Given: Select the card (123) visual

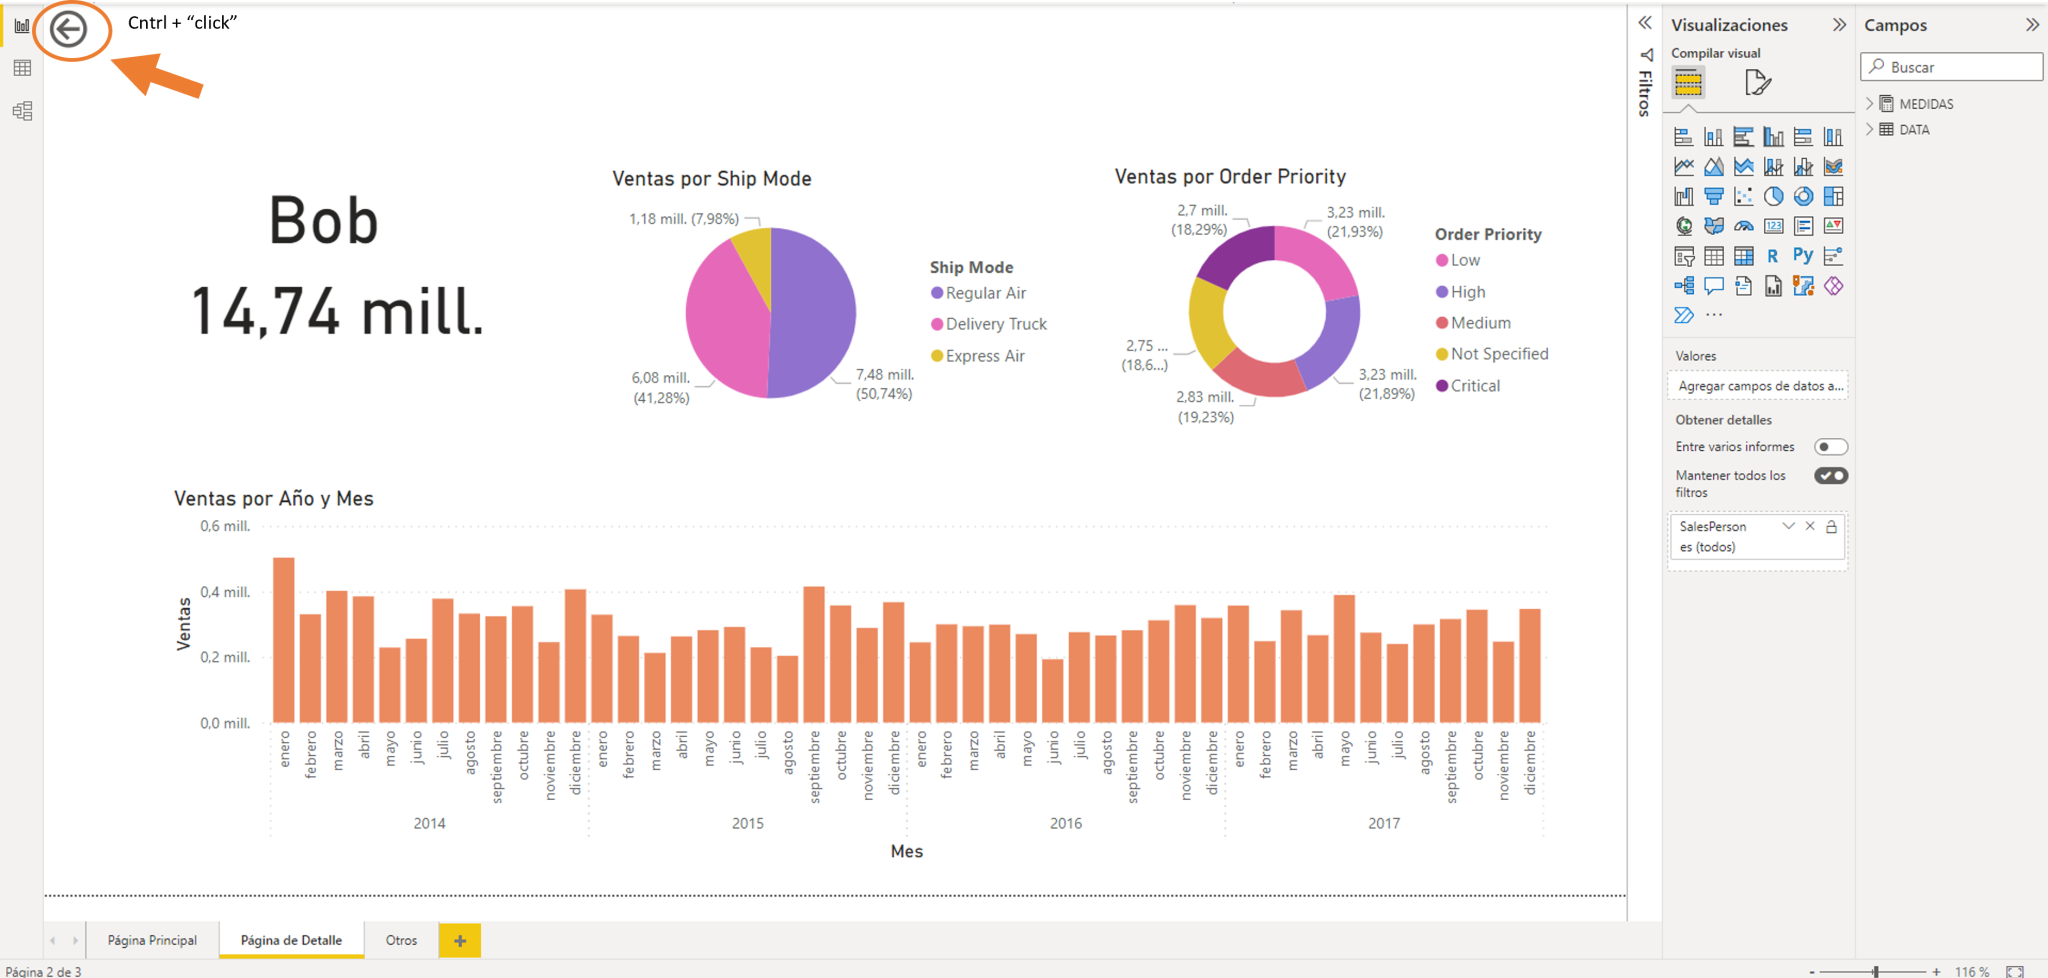Looking at the screenshot, I should pos(1773,226).
